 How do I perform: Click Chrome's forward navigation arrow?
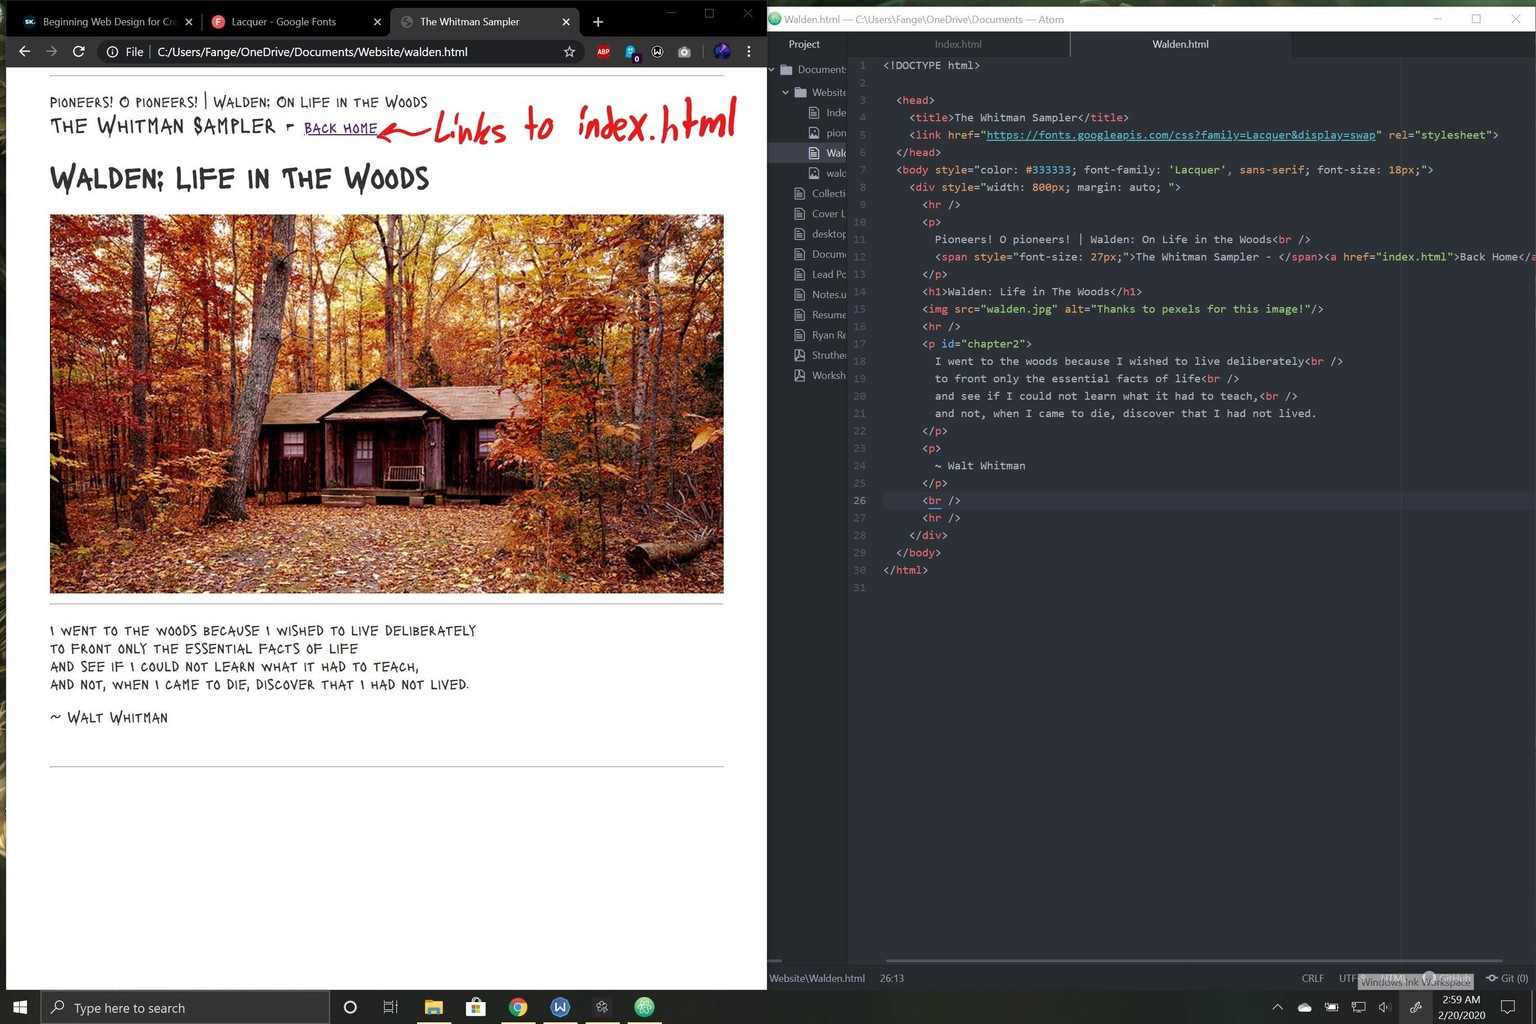point(51,52)
